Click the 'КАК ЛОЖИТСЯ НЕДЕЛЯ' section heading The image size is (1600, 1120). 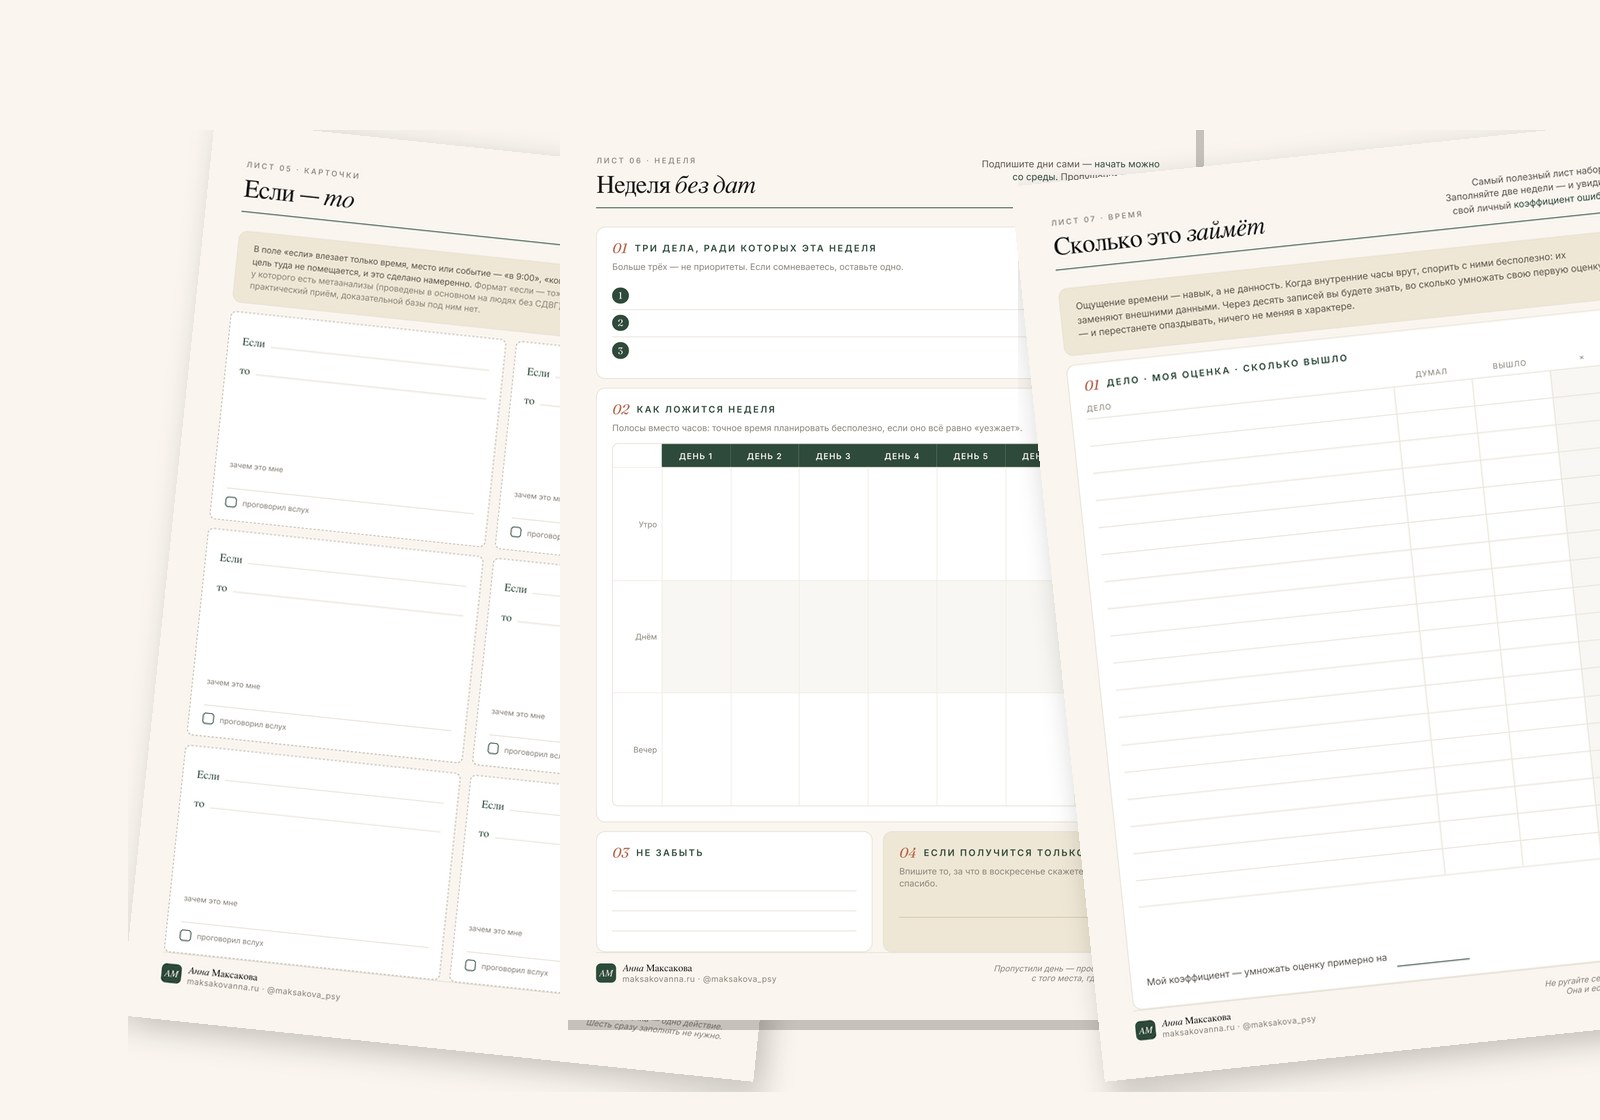pos(705,409)
